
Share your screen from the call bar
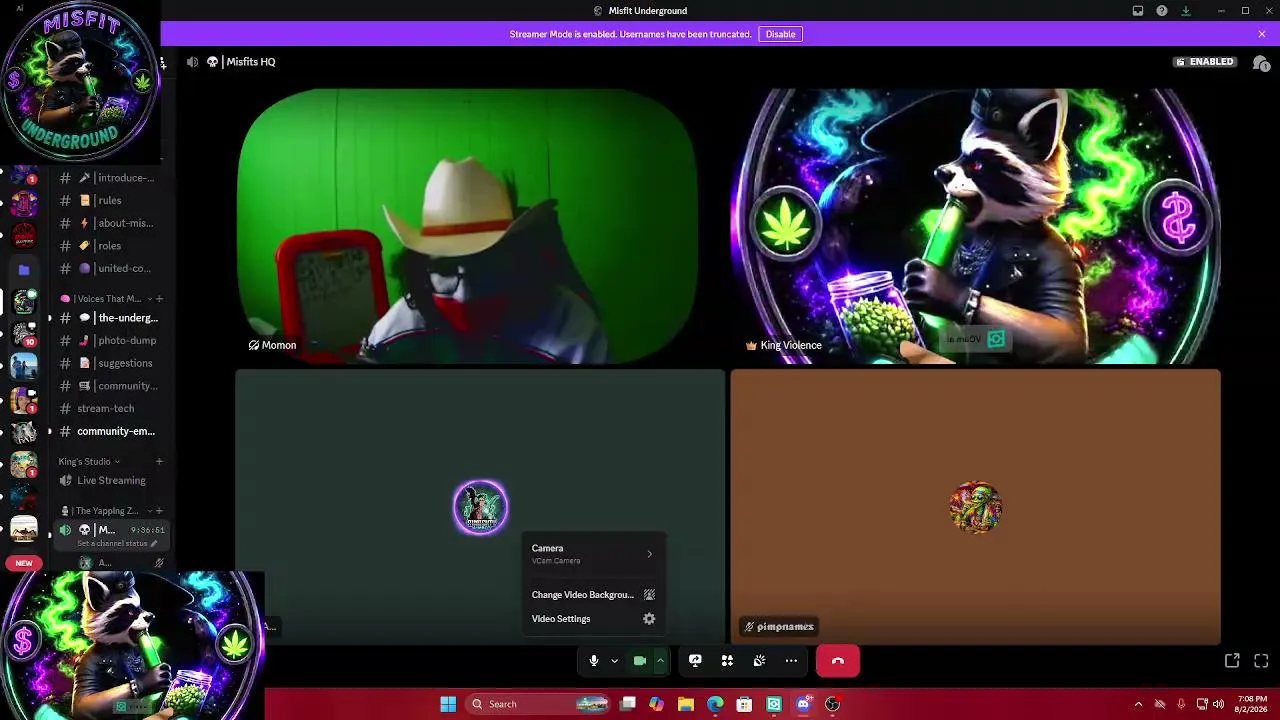pyautogui.click(x=695, y=661)
